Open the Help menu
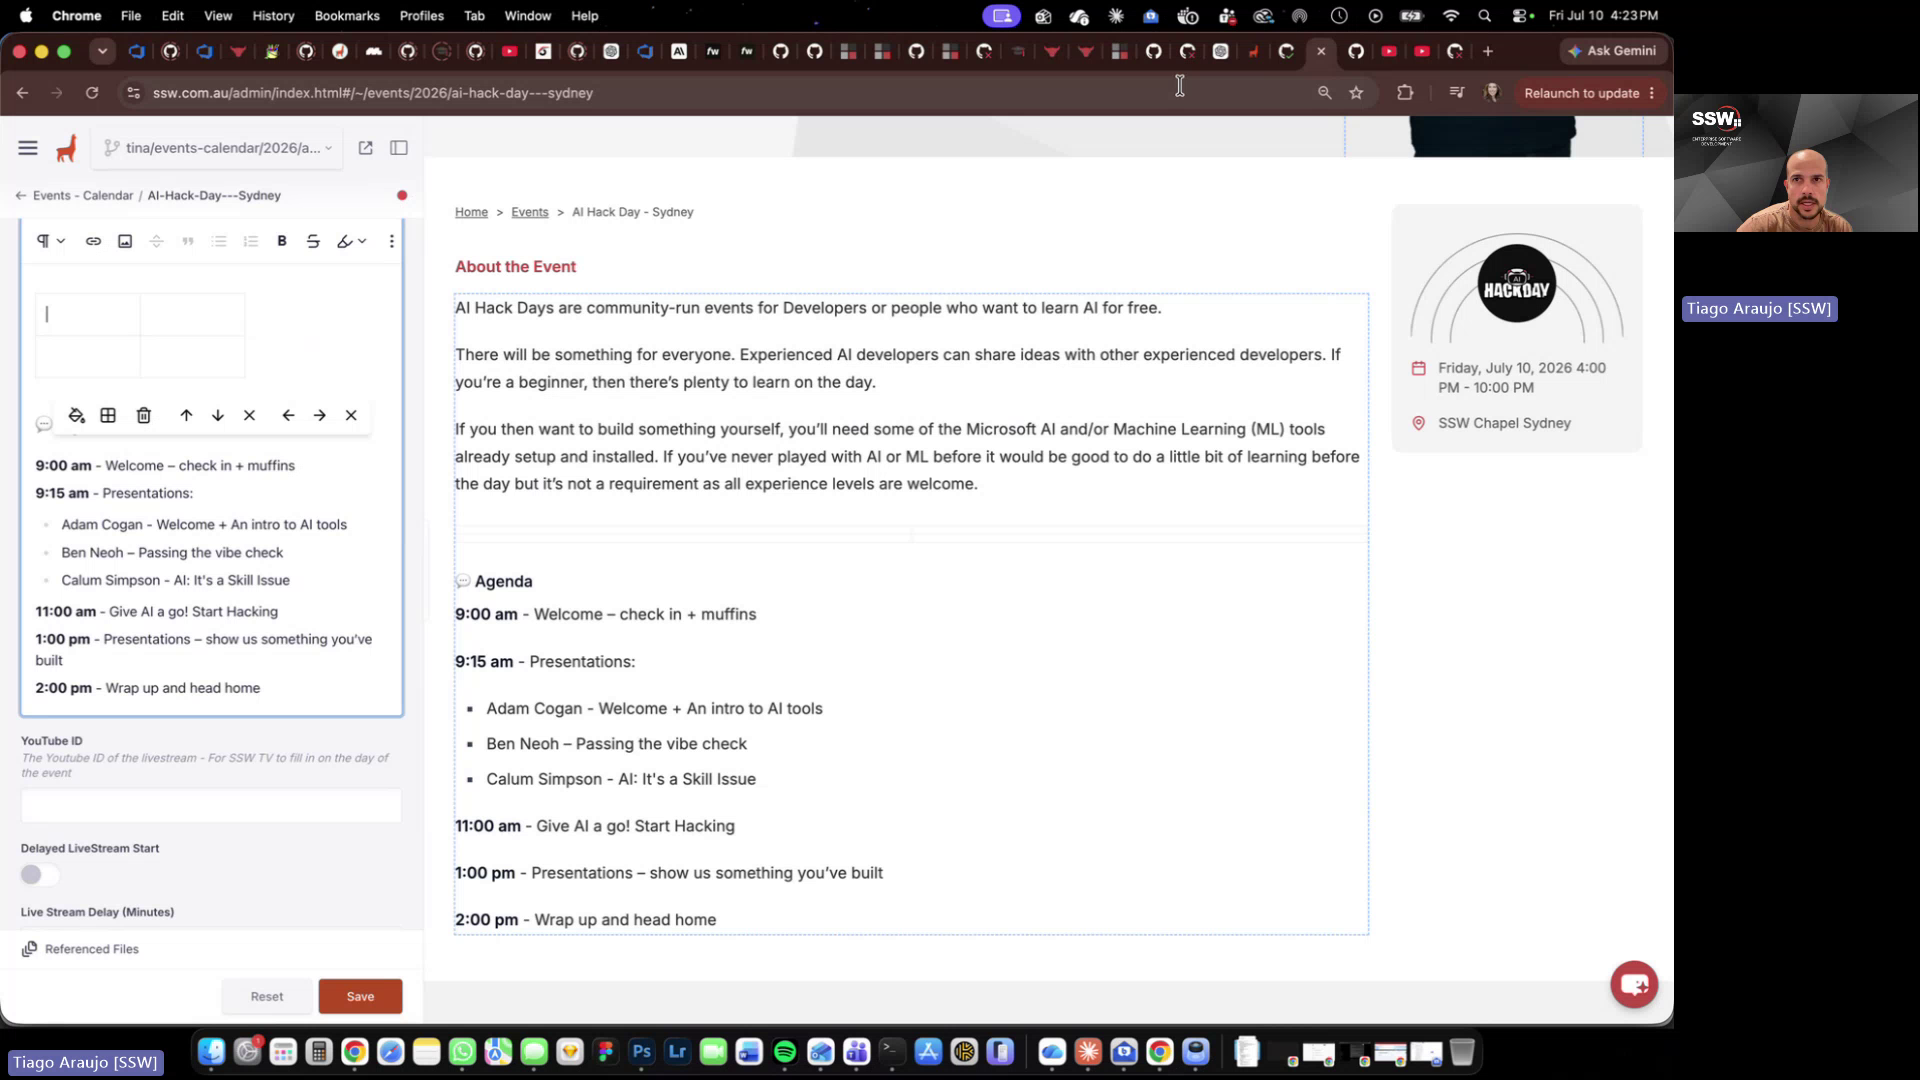 (585, 16)
